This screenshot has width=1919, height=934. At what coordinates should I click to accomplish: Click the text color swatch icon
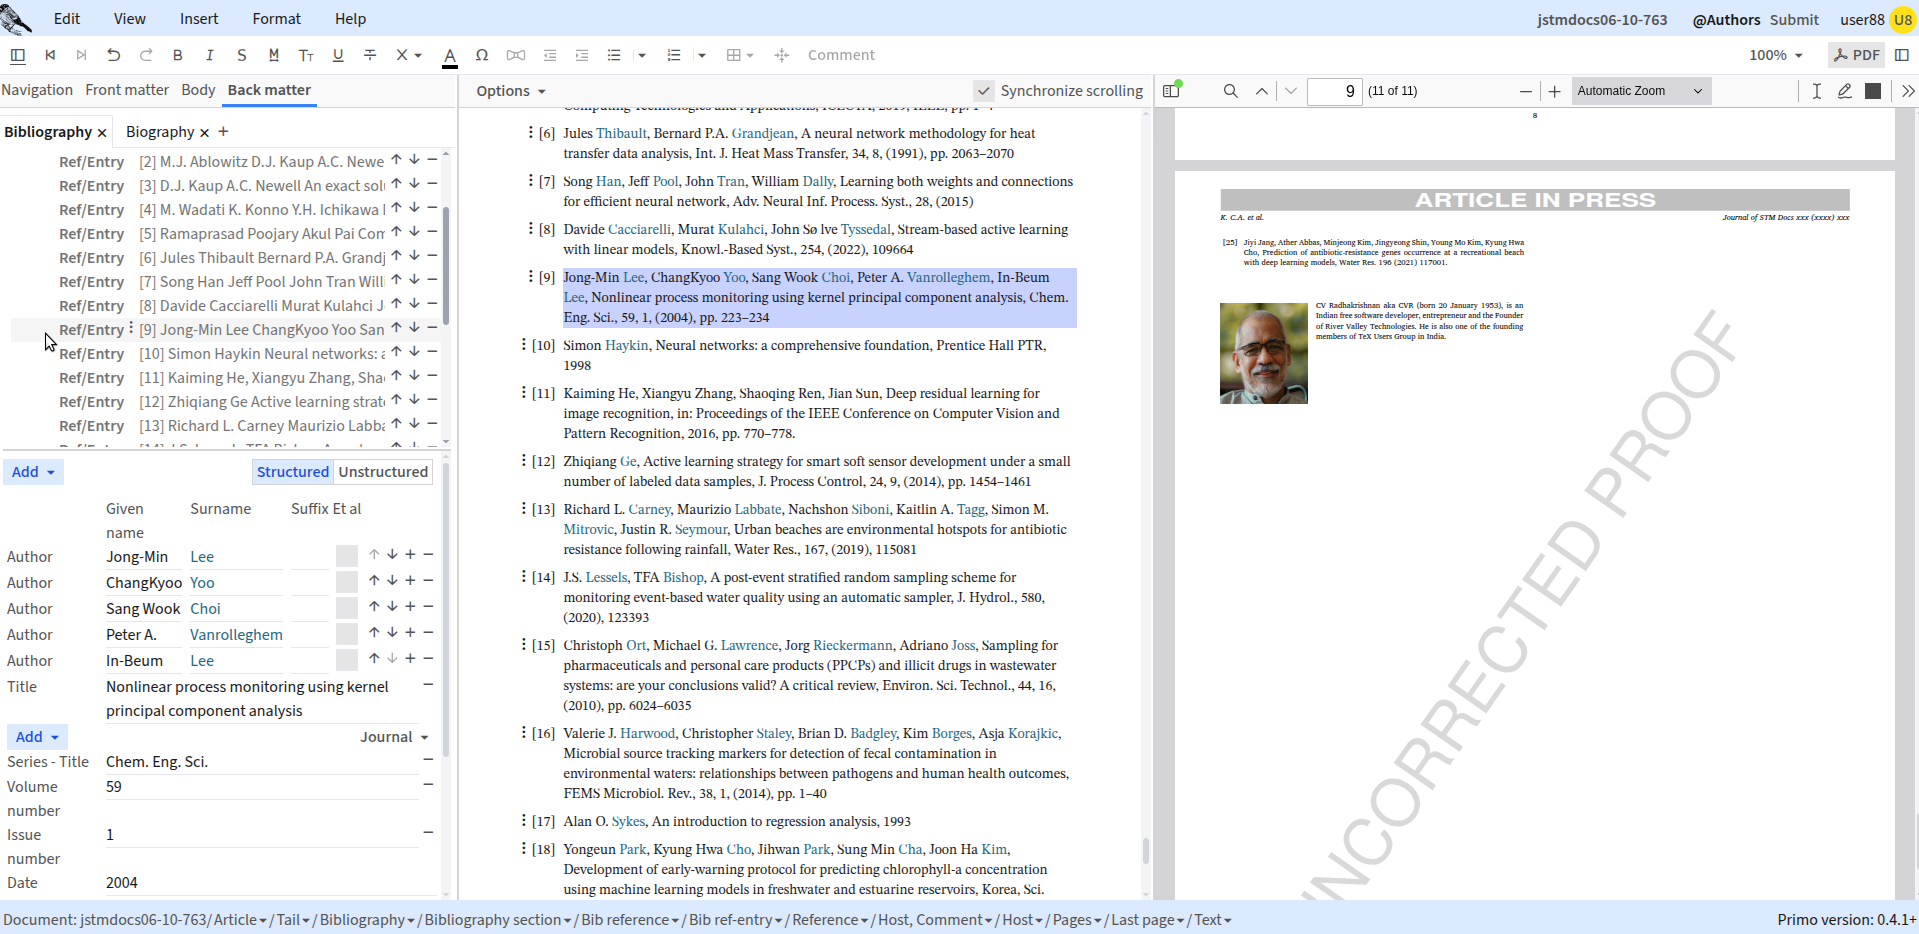(450, 56)
